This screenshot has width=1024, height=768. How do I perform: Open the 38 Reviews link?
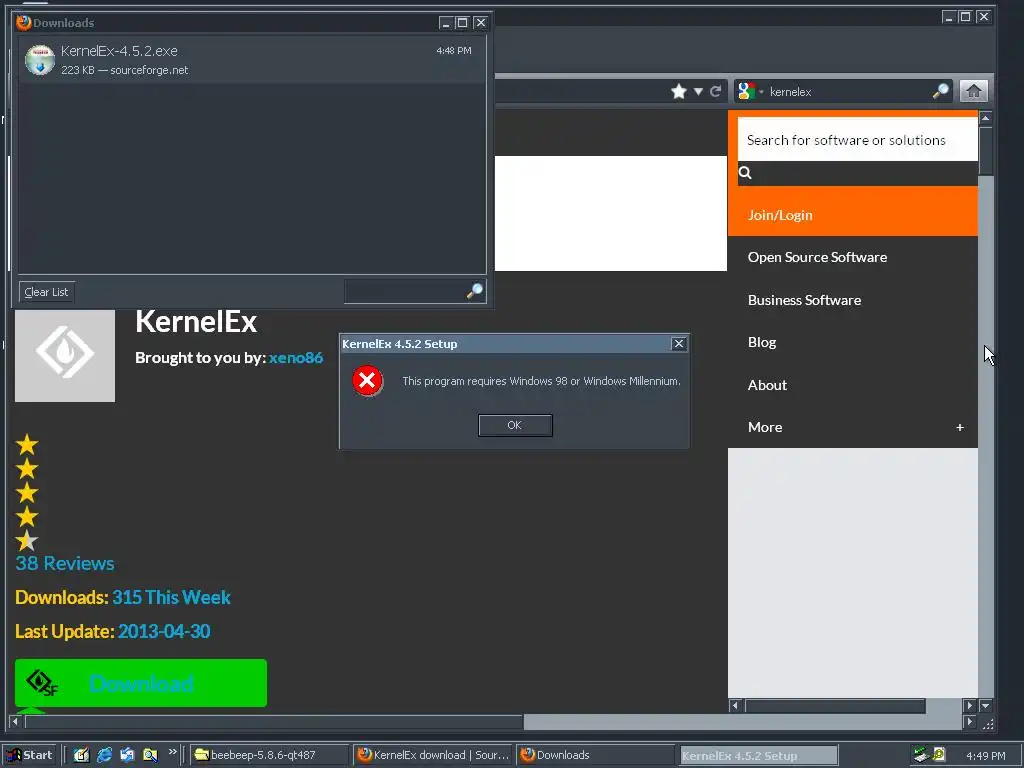tap(65, 563)
